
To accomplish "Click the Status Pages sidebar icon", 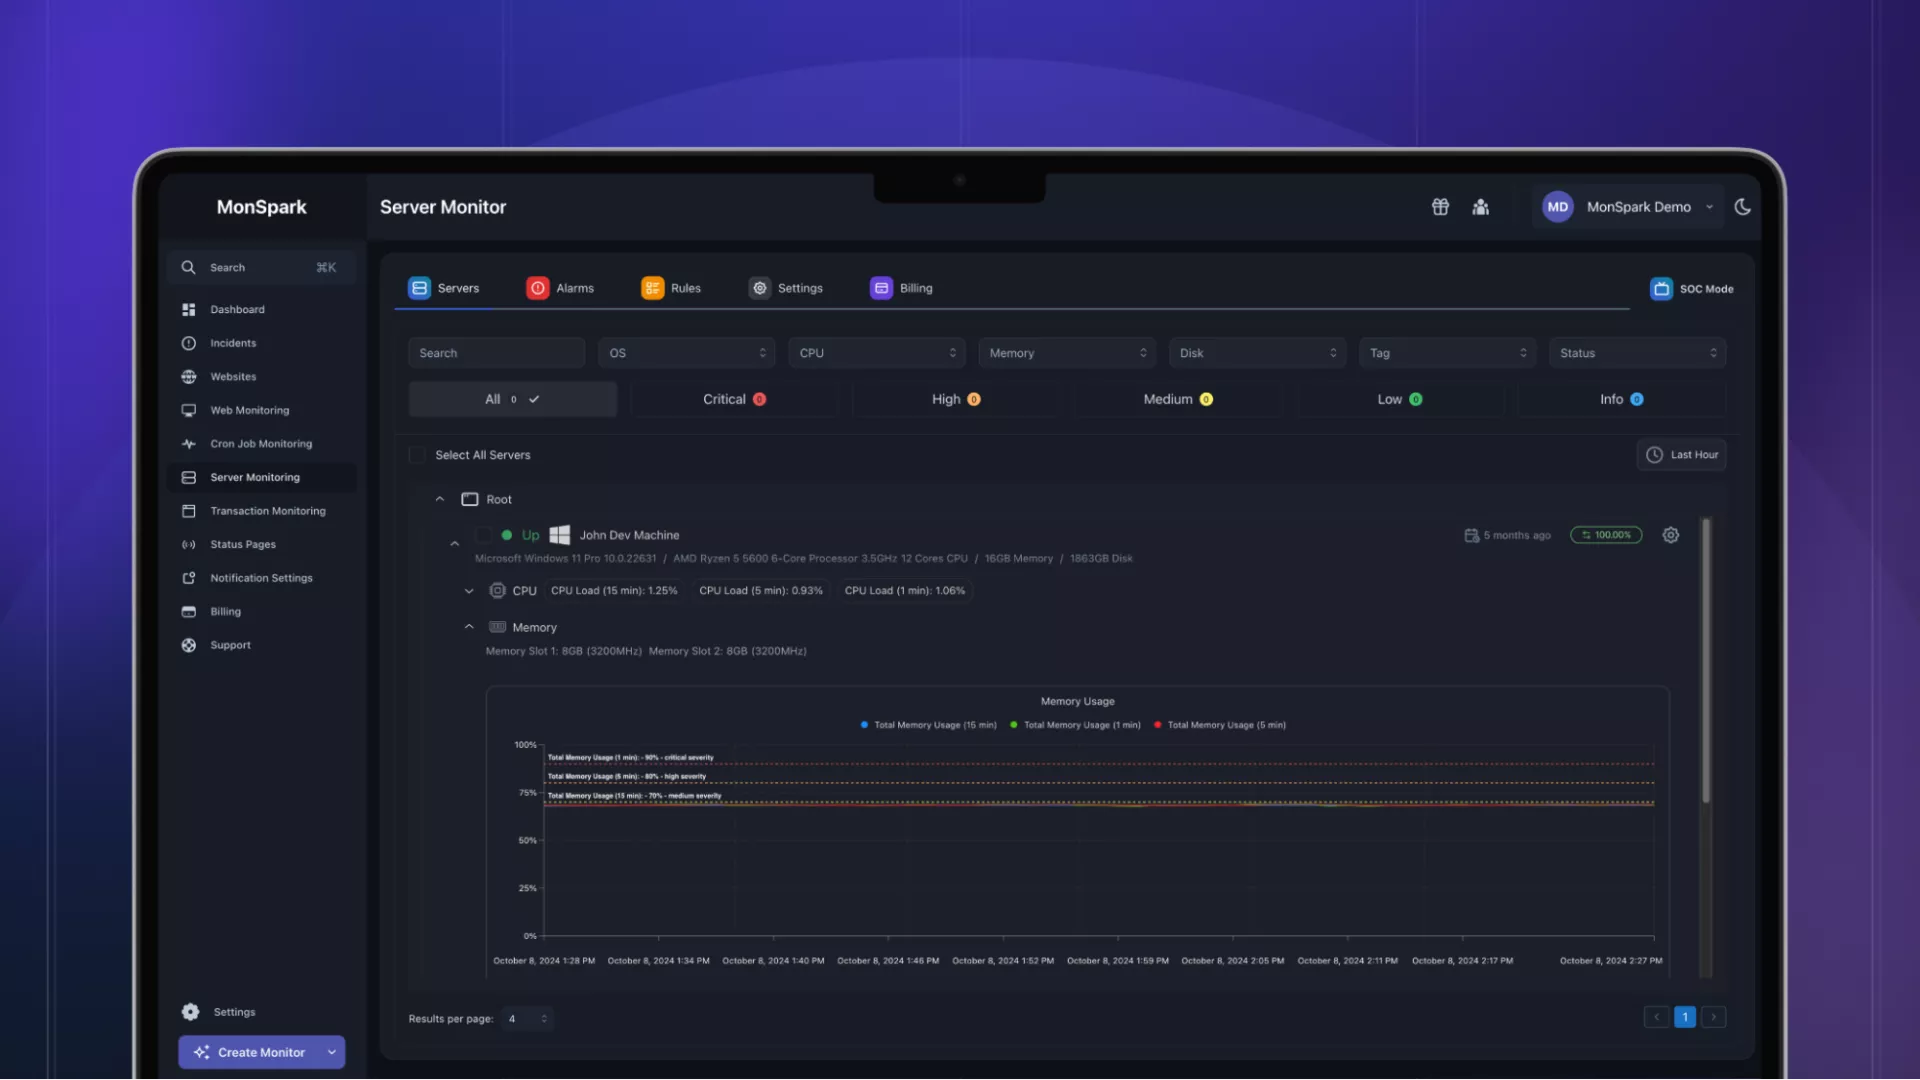I will tap(189, 545).
